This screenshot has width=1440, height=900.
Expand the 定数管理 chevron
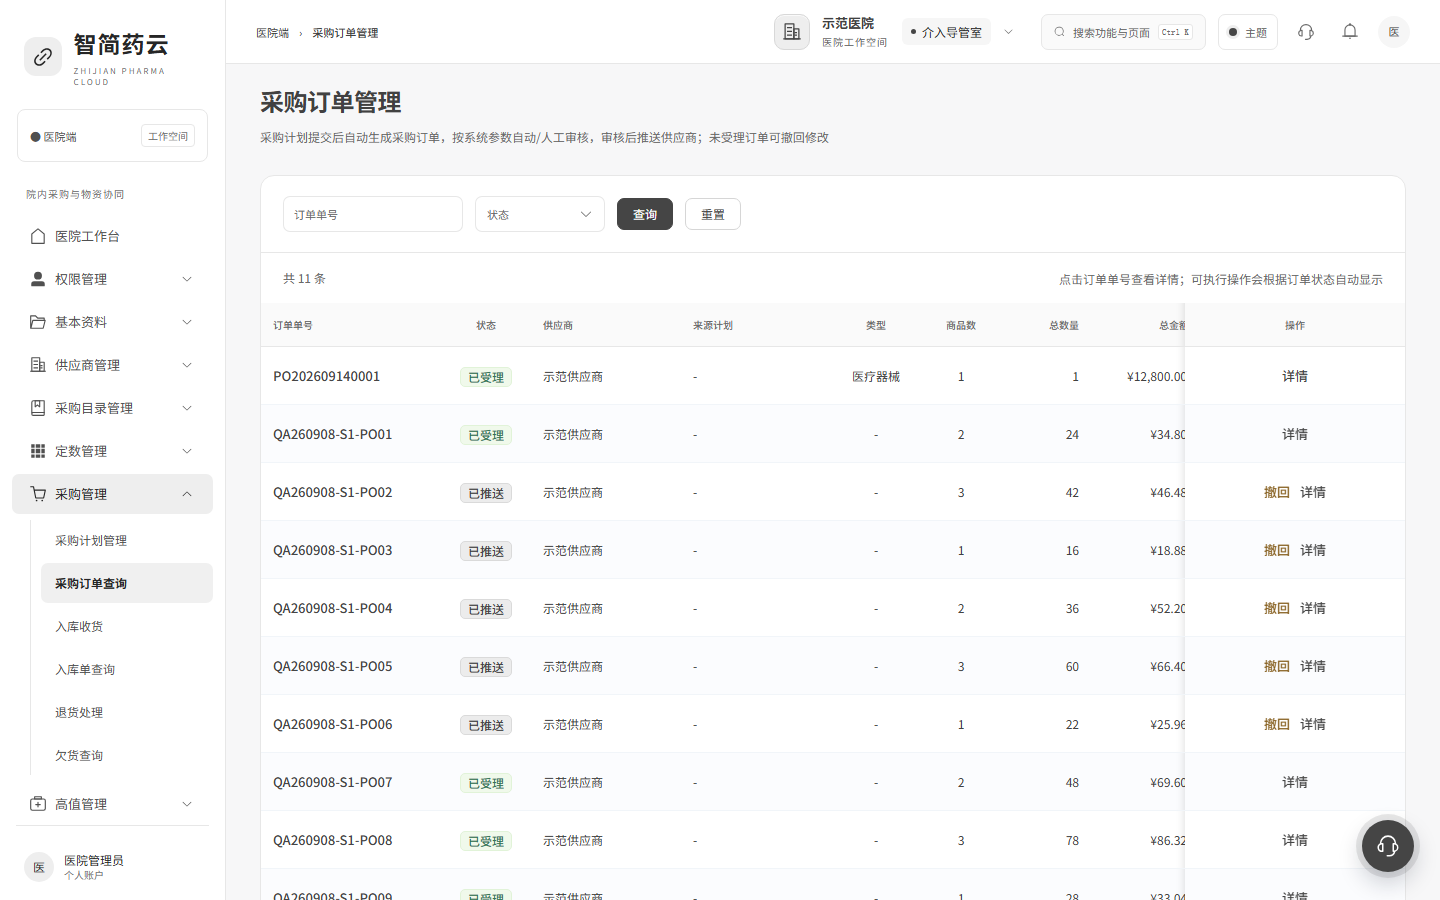click(x=187, y=451)
